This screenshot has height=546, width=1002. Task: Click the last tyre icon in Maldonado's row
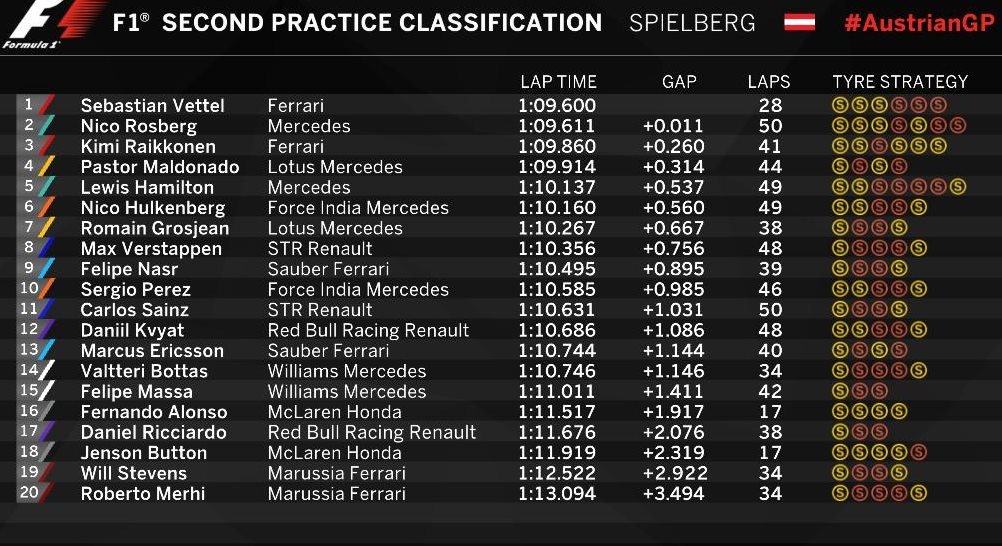coord(899,167)
